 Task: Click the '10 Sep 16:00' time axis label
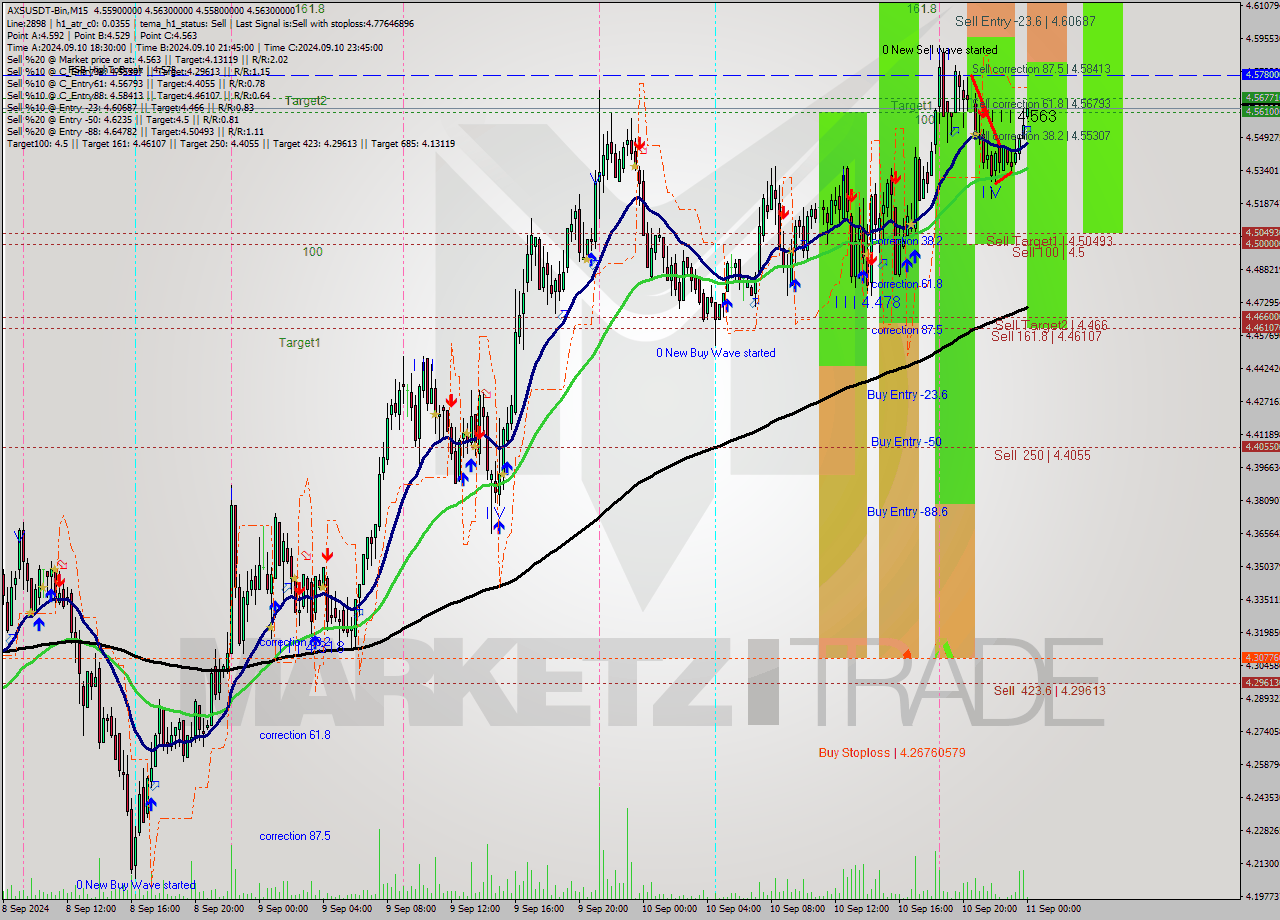coord(925,909)
